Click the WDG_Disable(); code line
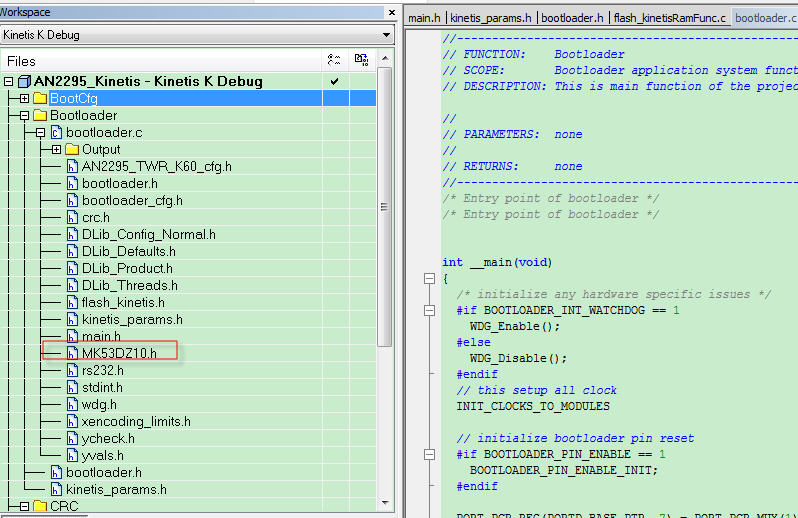Screen dimensions: 798x518 (x=518, y=358)
